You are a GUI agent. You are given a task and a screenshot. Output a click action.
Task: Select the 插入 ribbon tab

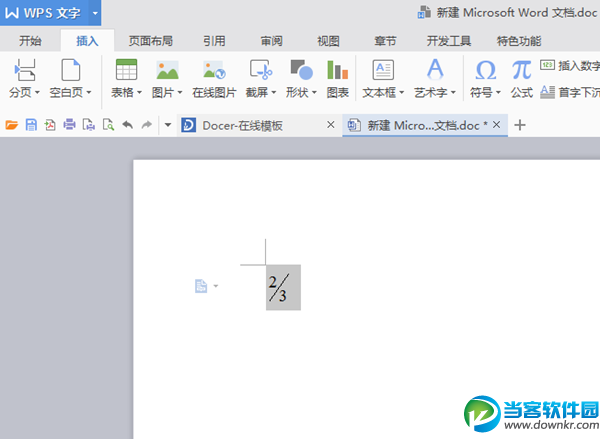tap(87, 41)
